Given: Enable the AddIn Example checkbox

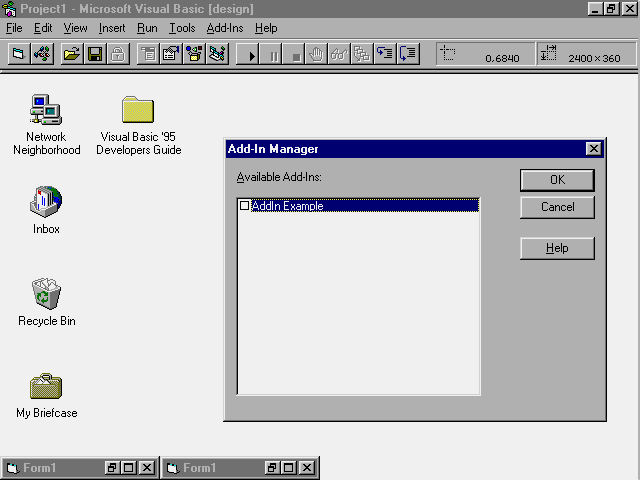Looking at the screenshot, I should click(x=244, y=206).
